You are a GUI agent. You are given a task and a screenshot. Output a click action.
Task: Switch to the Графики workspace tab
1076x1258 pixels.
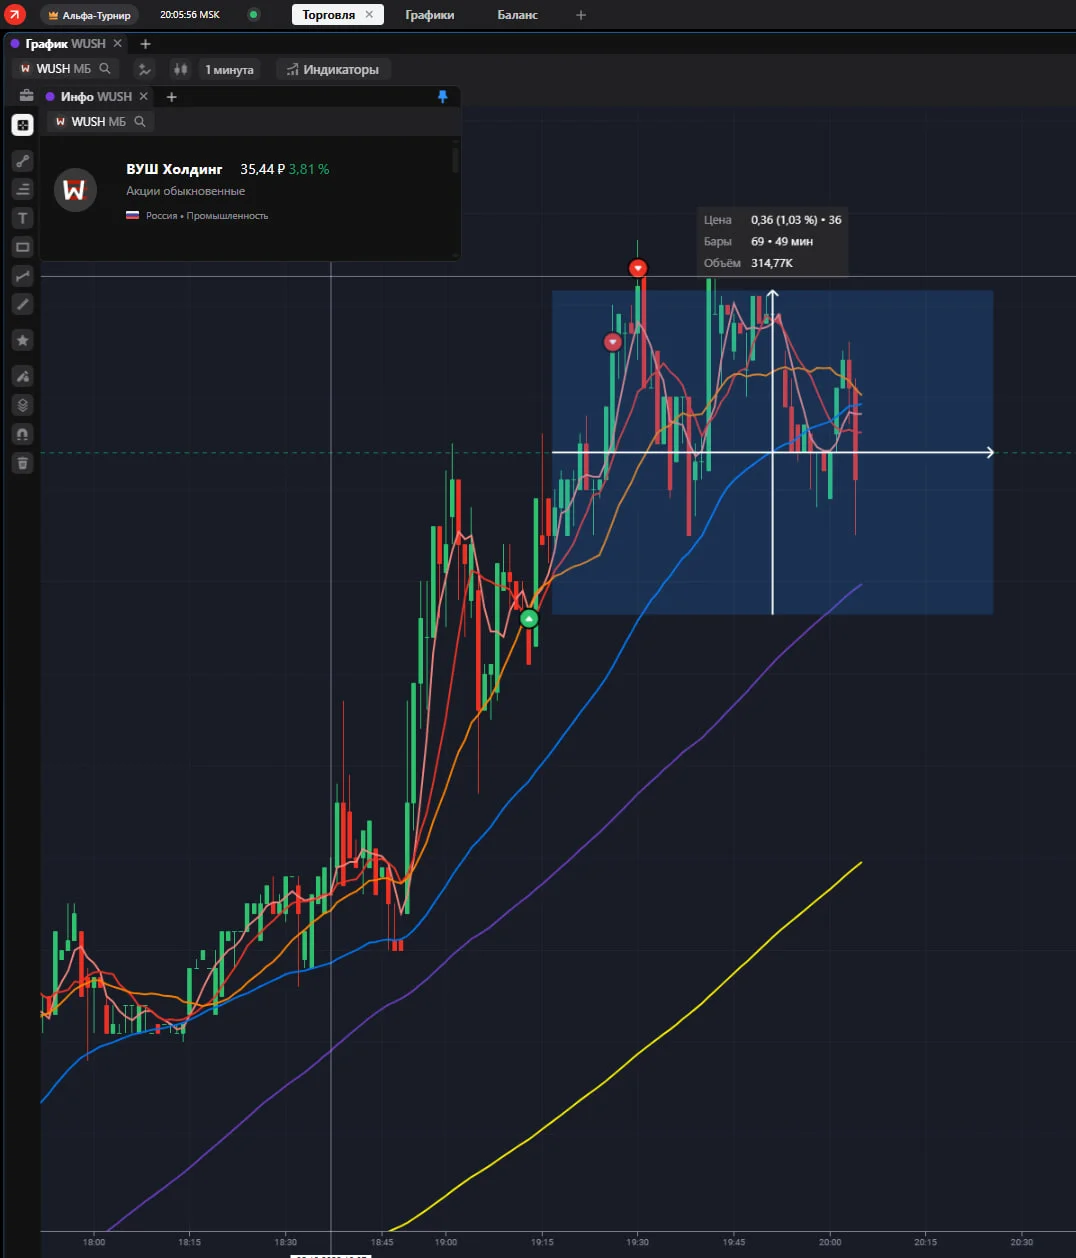coord(430,15)
